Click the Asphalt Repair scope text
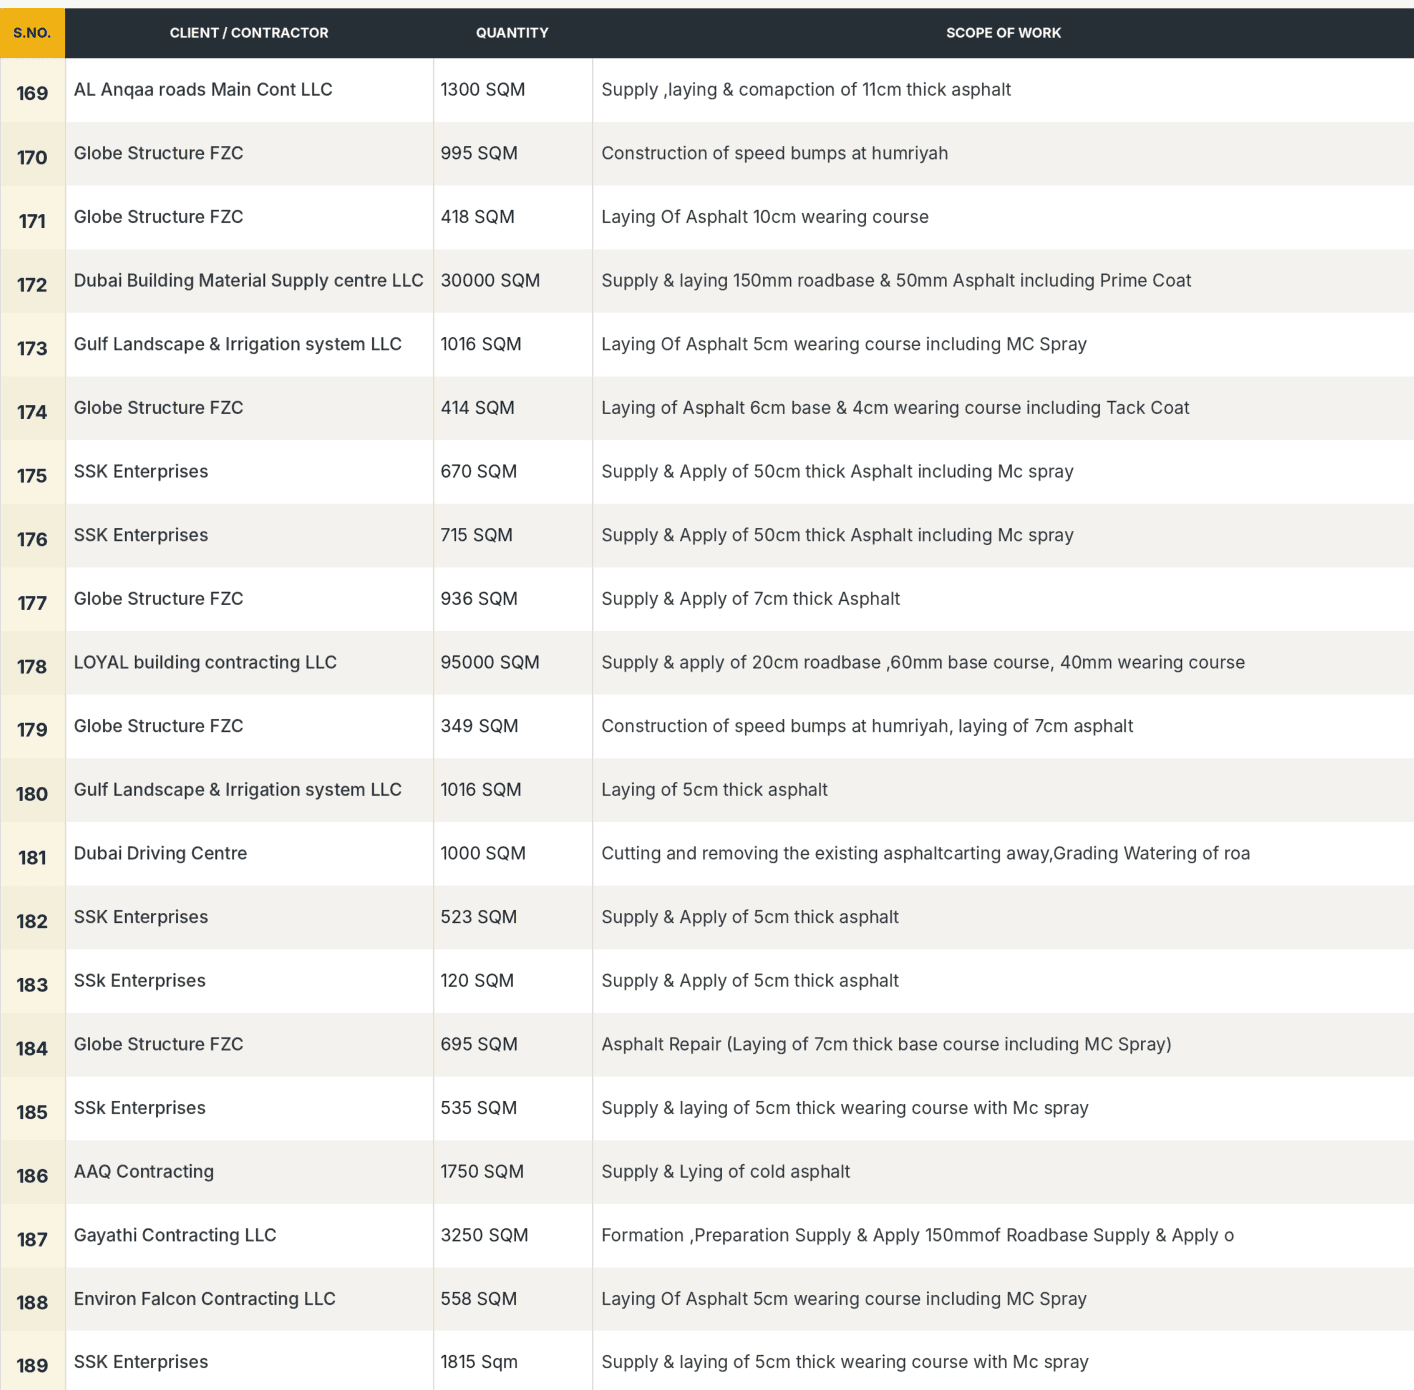1414x1390 pixels. (x=886, y=1045)
